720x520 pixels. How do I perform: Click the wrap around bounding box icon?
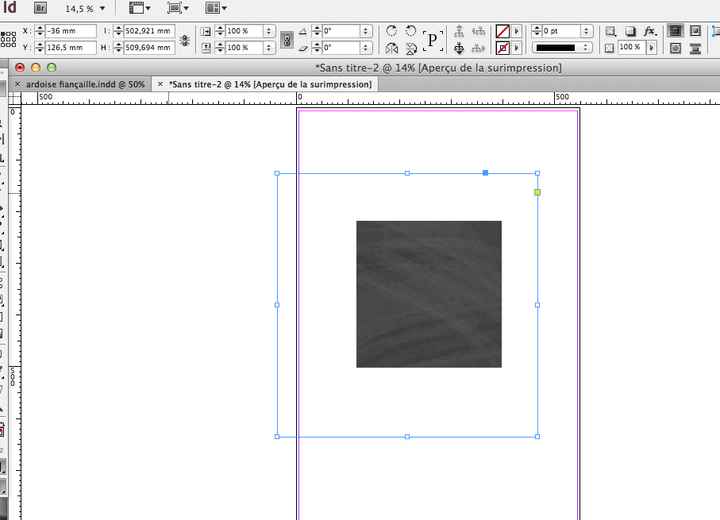click(x=695, y=31)
